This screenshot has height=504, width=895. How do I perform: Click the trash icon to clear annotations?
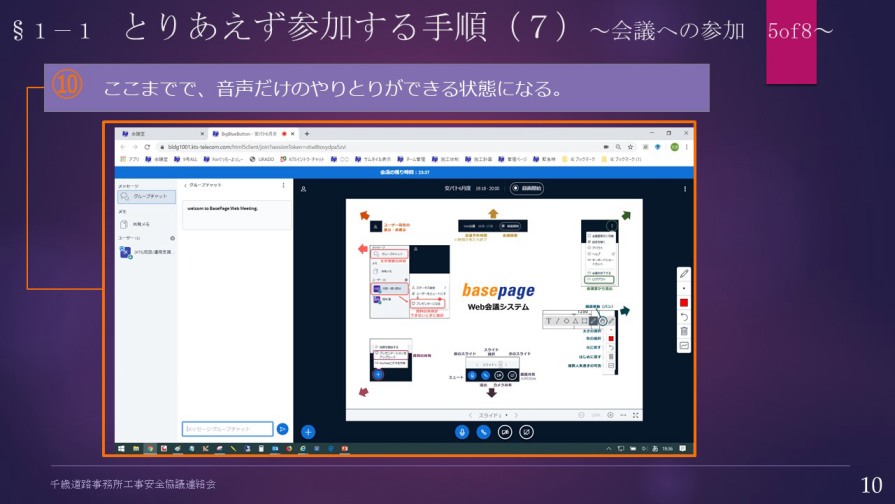(x=684, y=331)
